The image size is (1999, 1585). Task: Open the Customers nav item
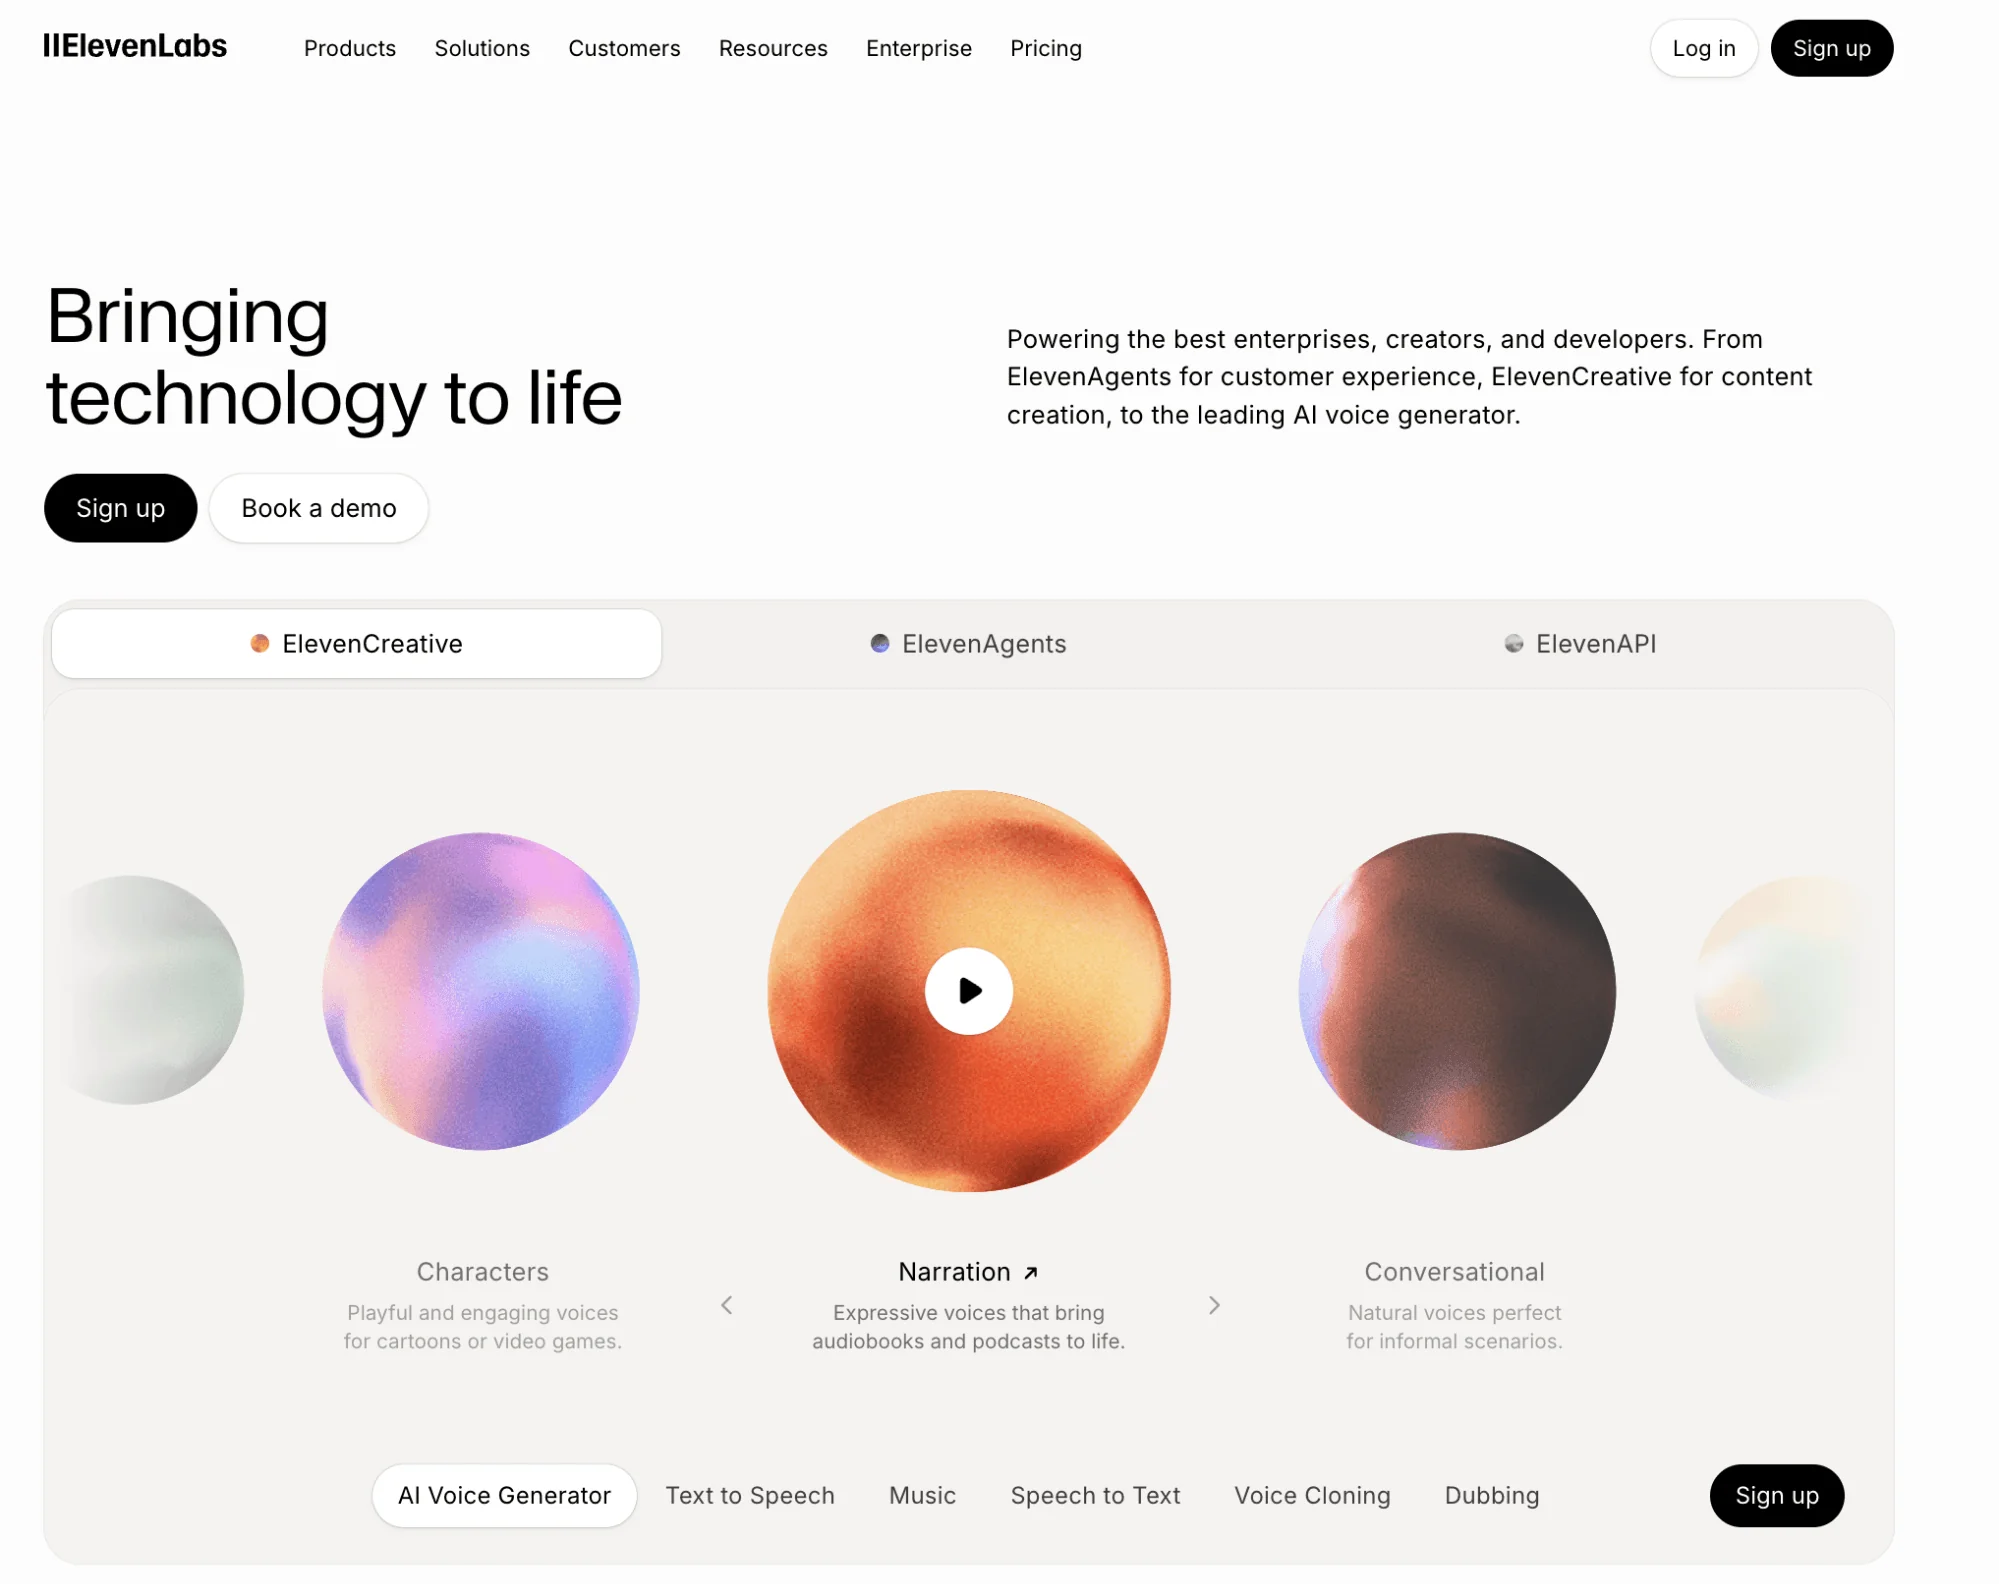[x=624, y=48]
